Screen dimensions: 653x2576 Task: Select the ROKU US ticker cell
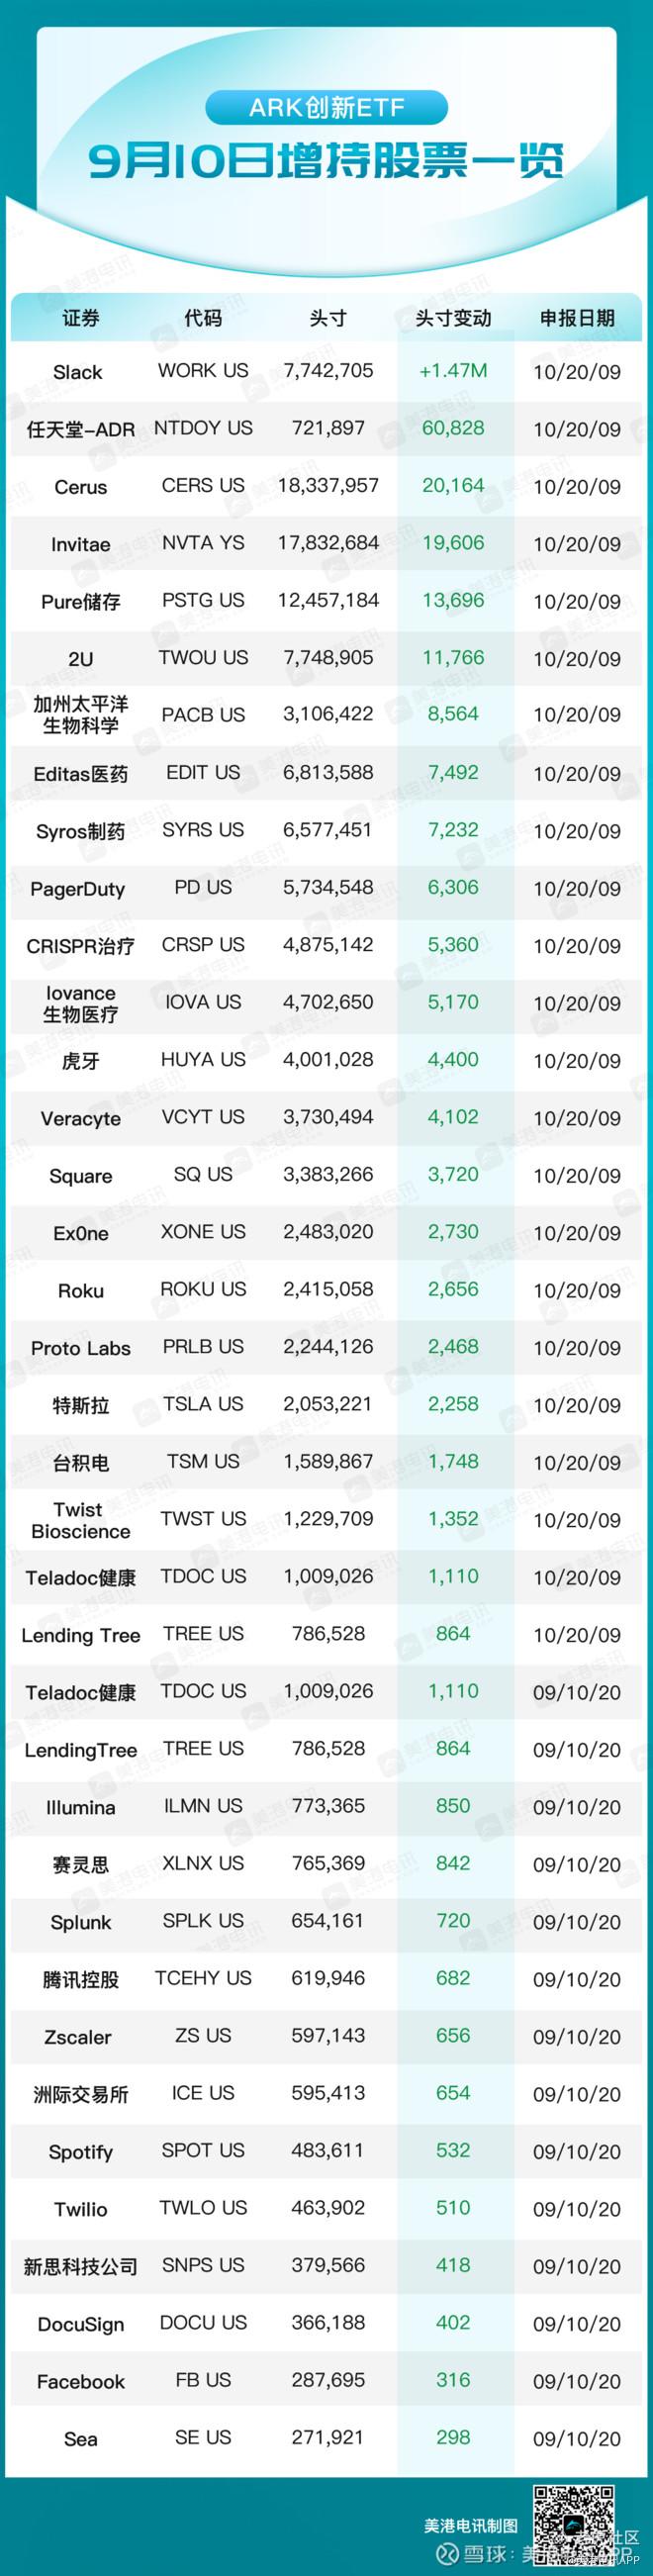203,1290
